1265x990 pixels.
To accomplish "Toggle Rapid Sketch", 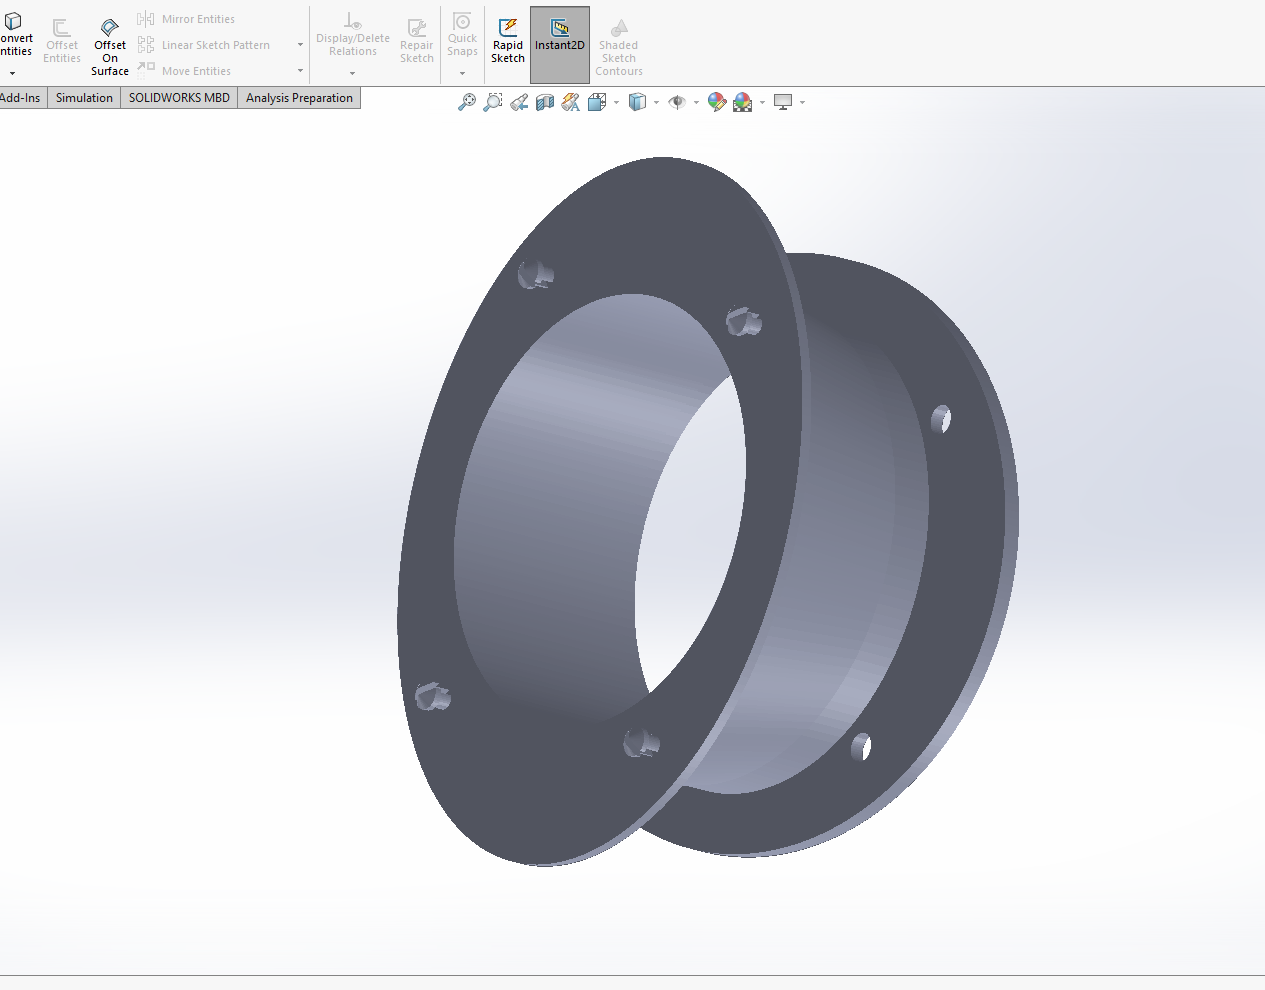I will 508,41.
